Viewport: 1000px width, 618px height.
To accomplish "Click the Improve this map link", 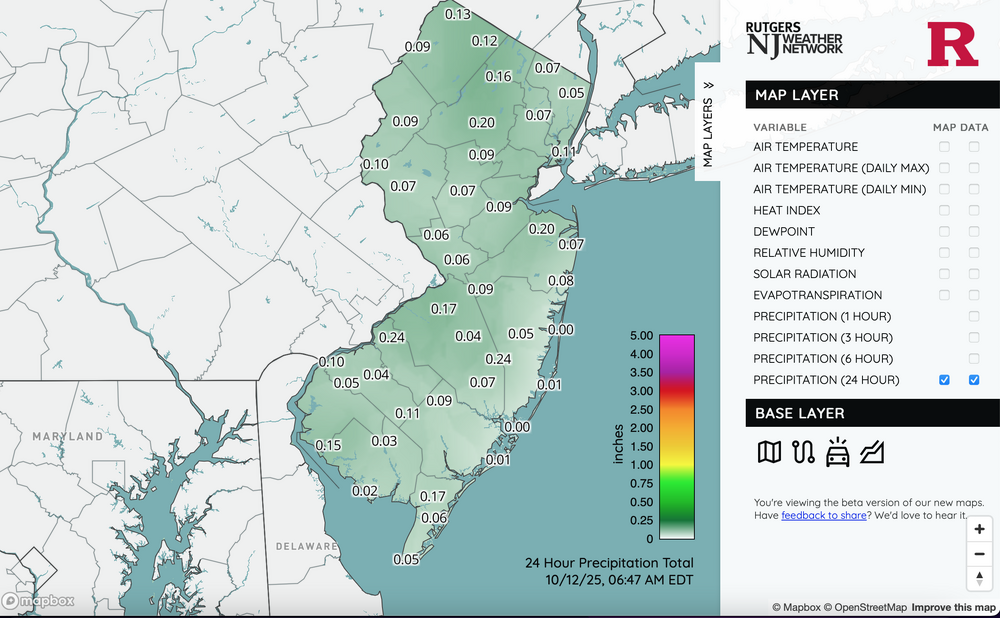I will (x=951, y=607).
